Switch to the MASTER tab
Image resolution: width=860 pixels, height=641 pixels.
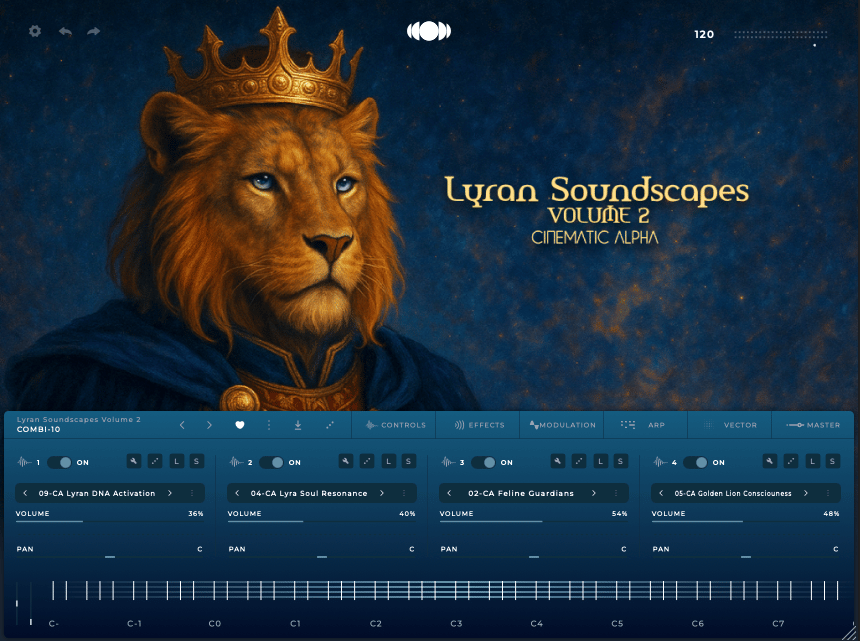[x=813, y=425]
